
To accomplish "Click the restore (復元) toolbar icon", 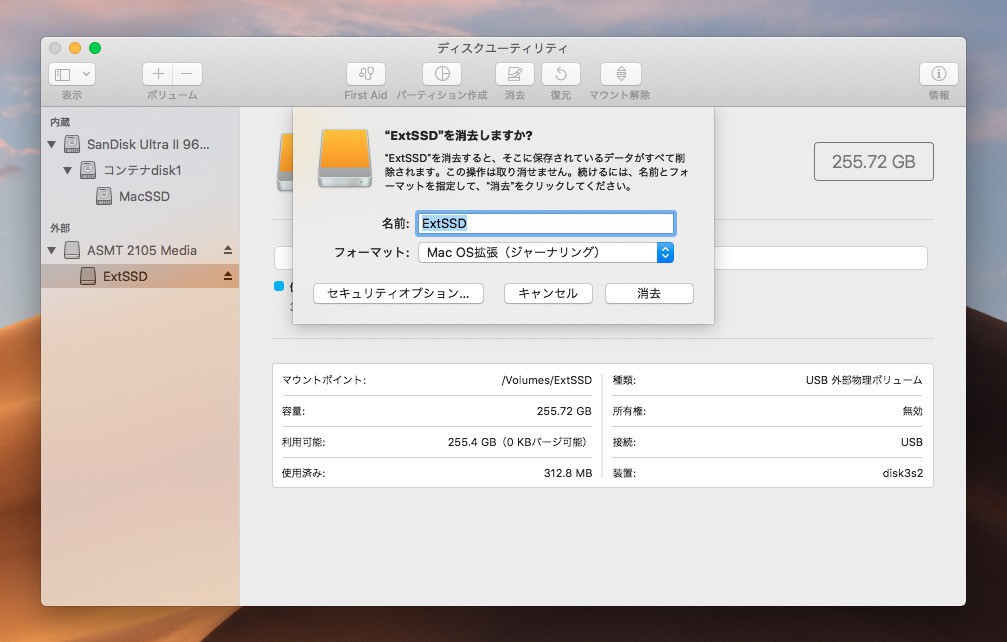I will click(561, 74).
